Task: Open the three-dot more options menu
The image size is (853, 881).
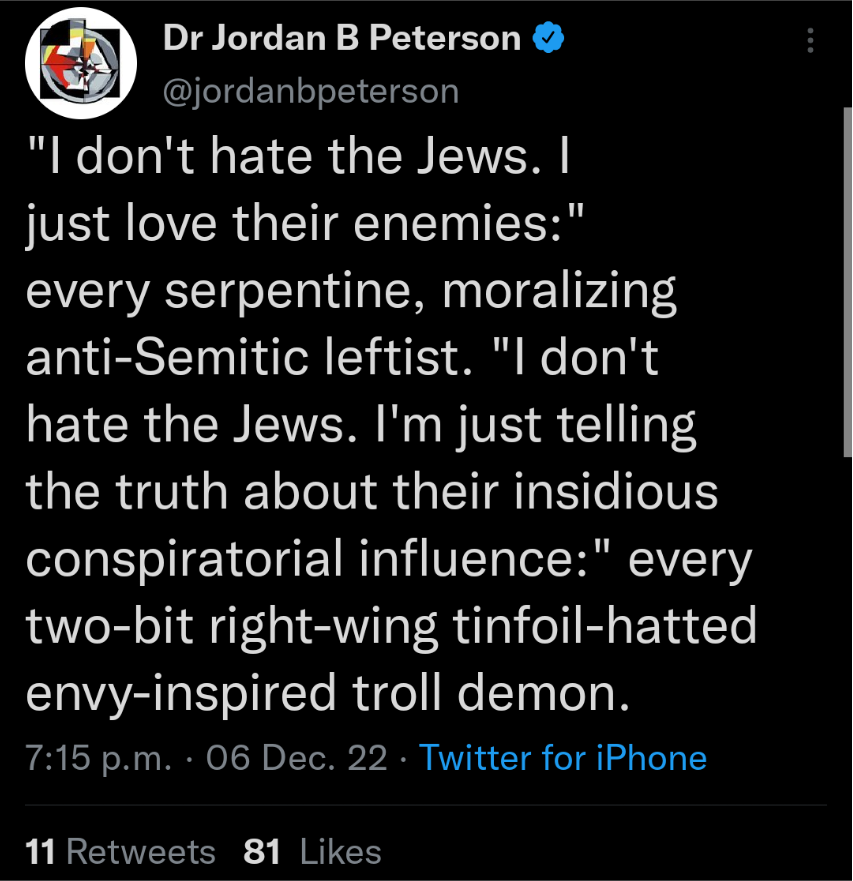Action: pos(810,40)
